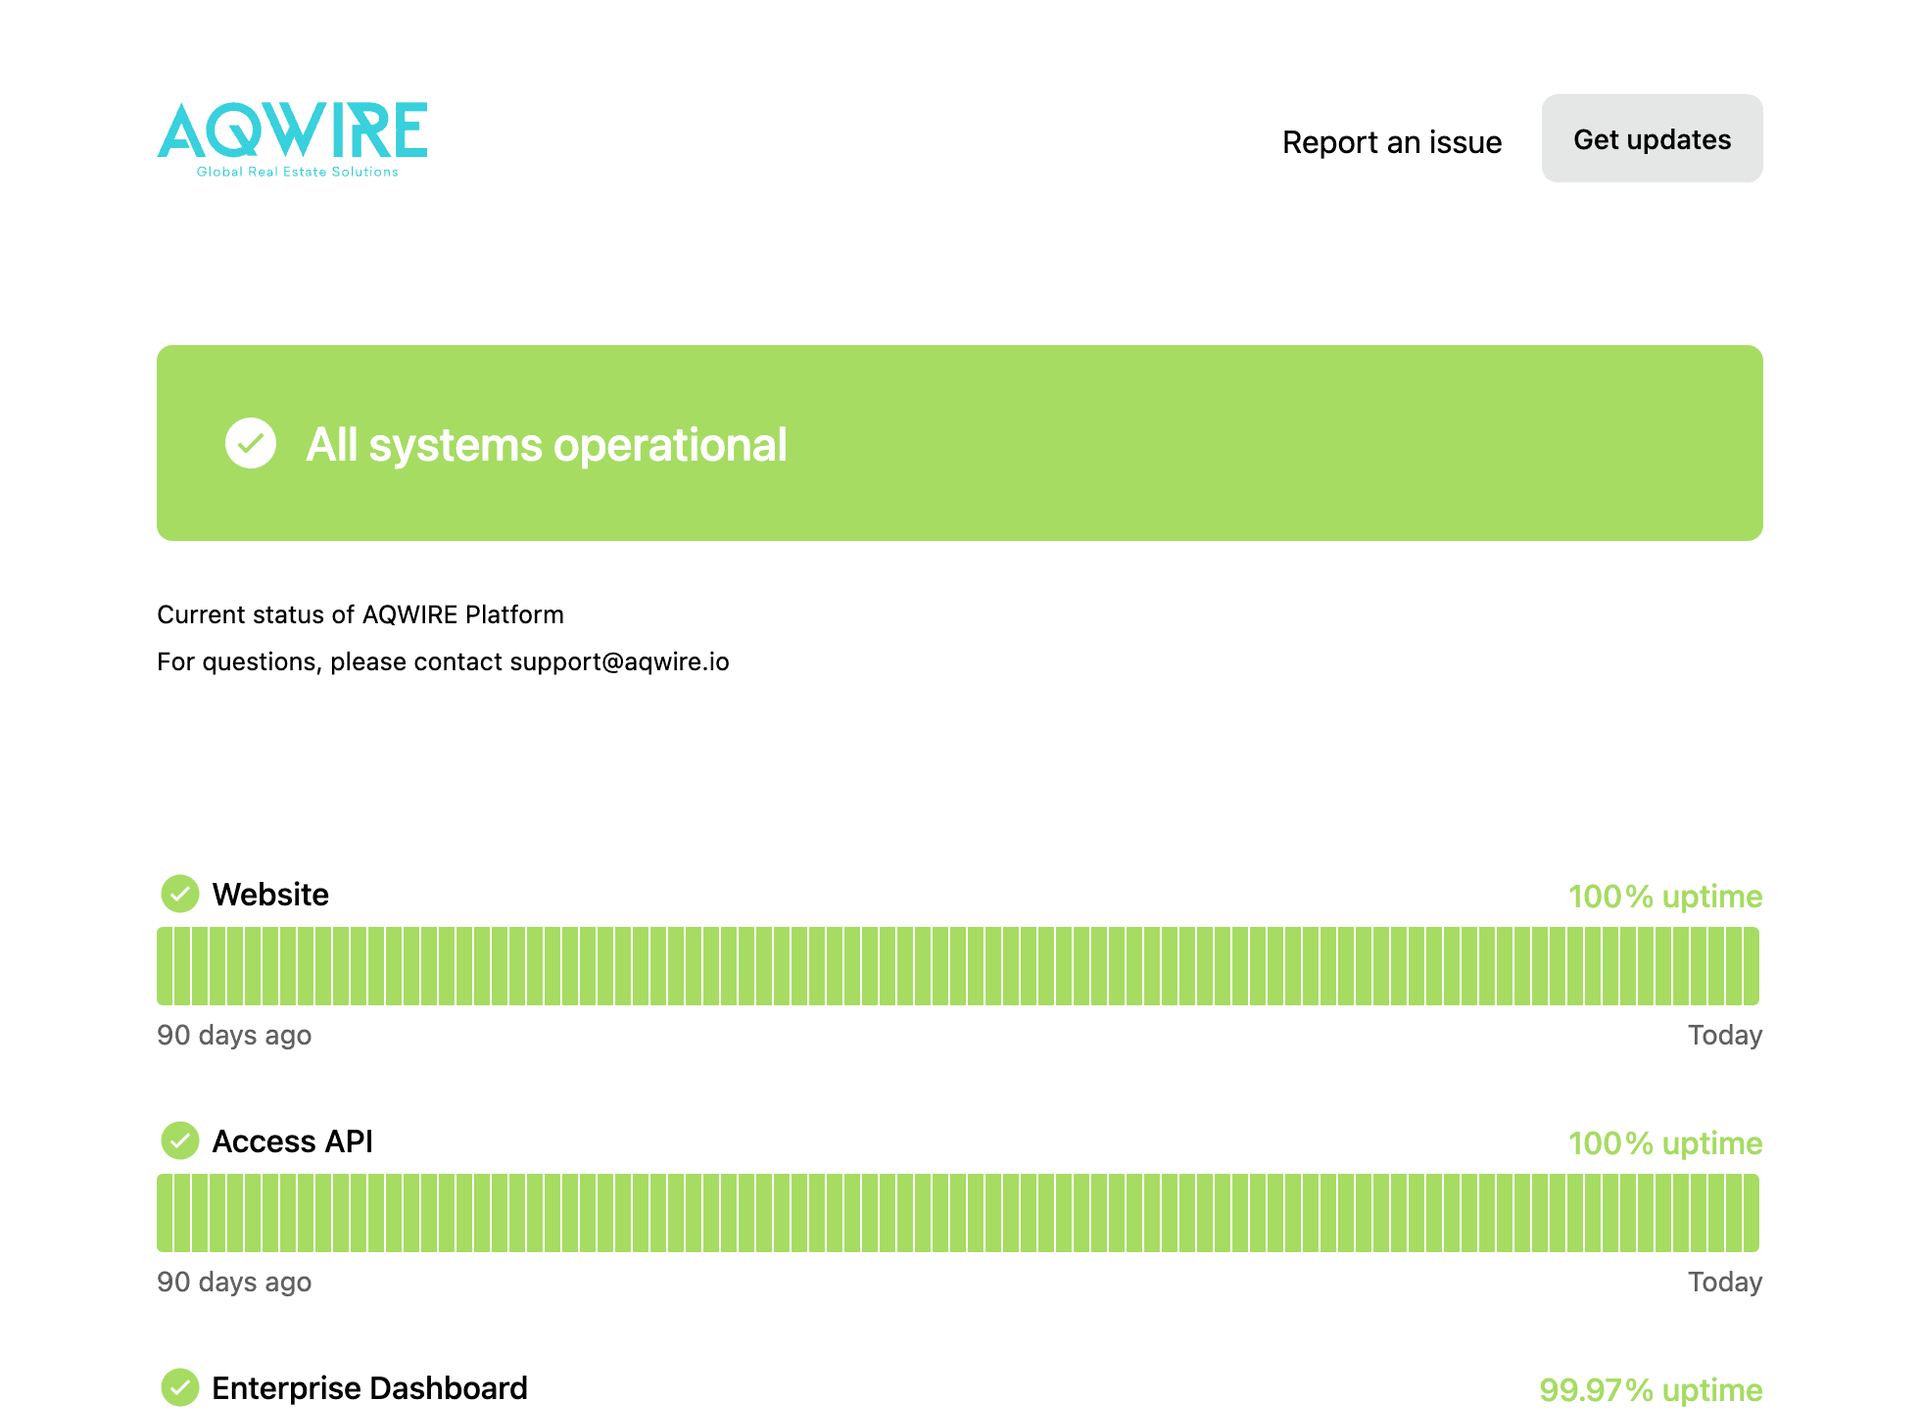Screen dimensions: 1920x1415
Task: Click the 90 days ago label under Access API
Action: 234,1282
